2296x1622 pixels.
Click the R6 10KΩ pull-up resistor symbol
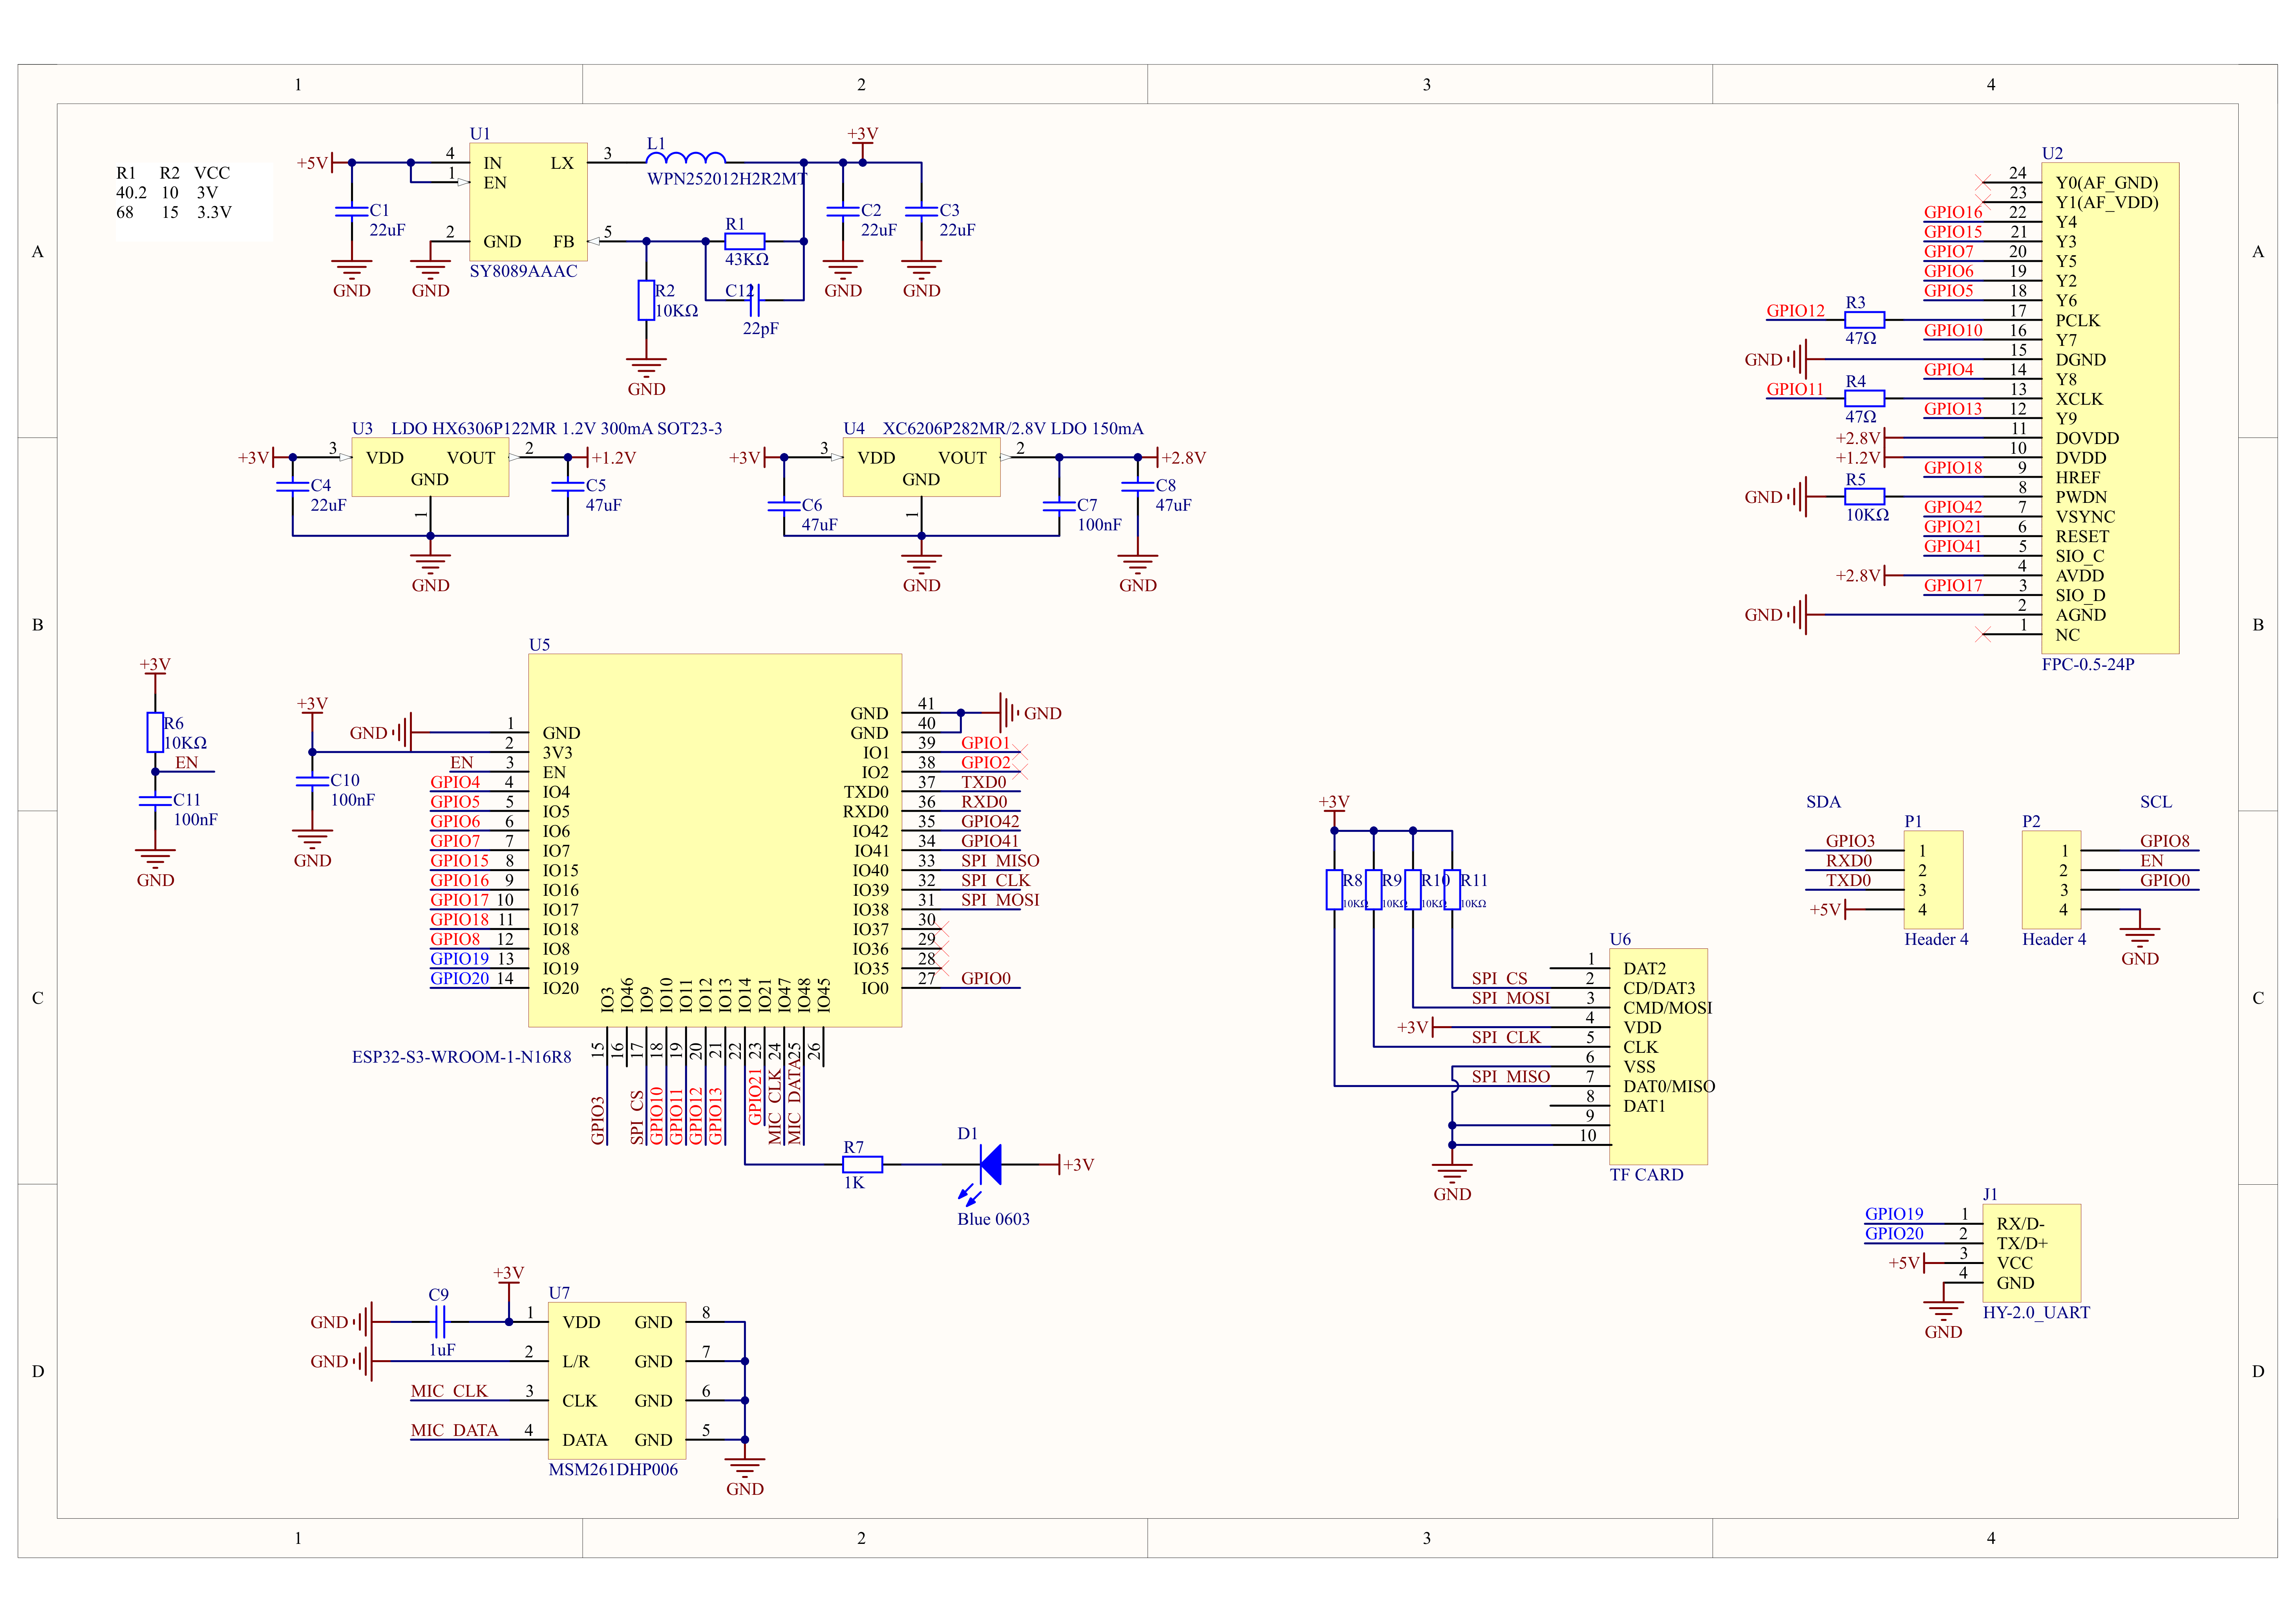pyautogui.click(x=155, y=732)
